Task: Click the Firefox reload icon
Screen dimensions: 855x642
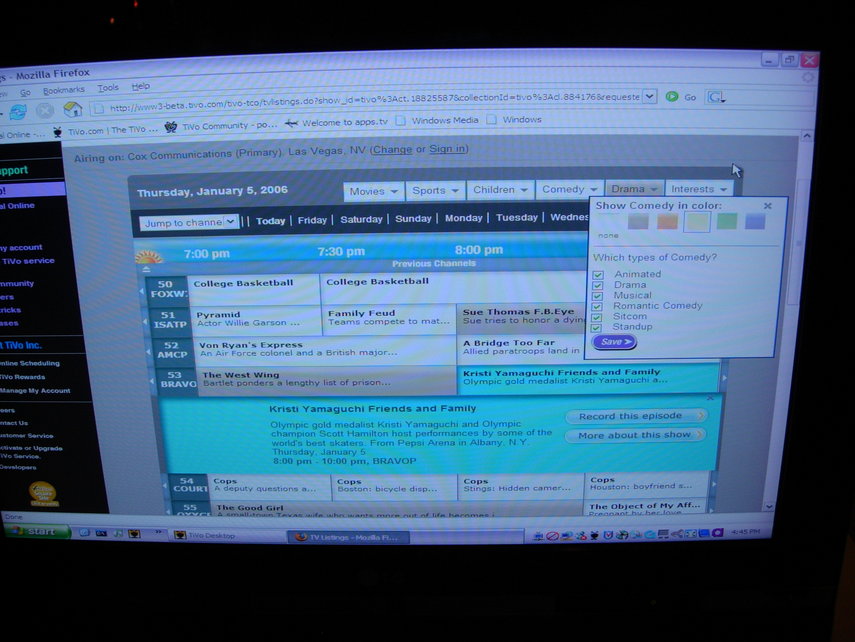Action: coord(18,112)
